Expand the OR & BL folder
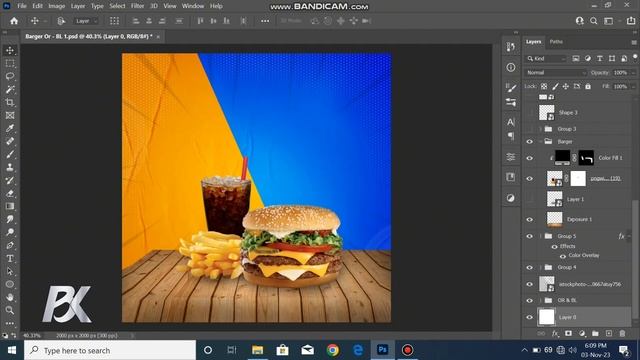Viewport: 640px width, 360px height. tap(541, 300)
